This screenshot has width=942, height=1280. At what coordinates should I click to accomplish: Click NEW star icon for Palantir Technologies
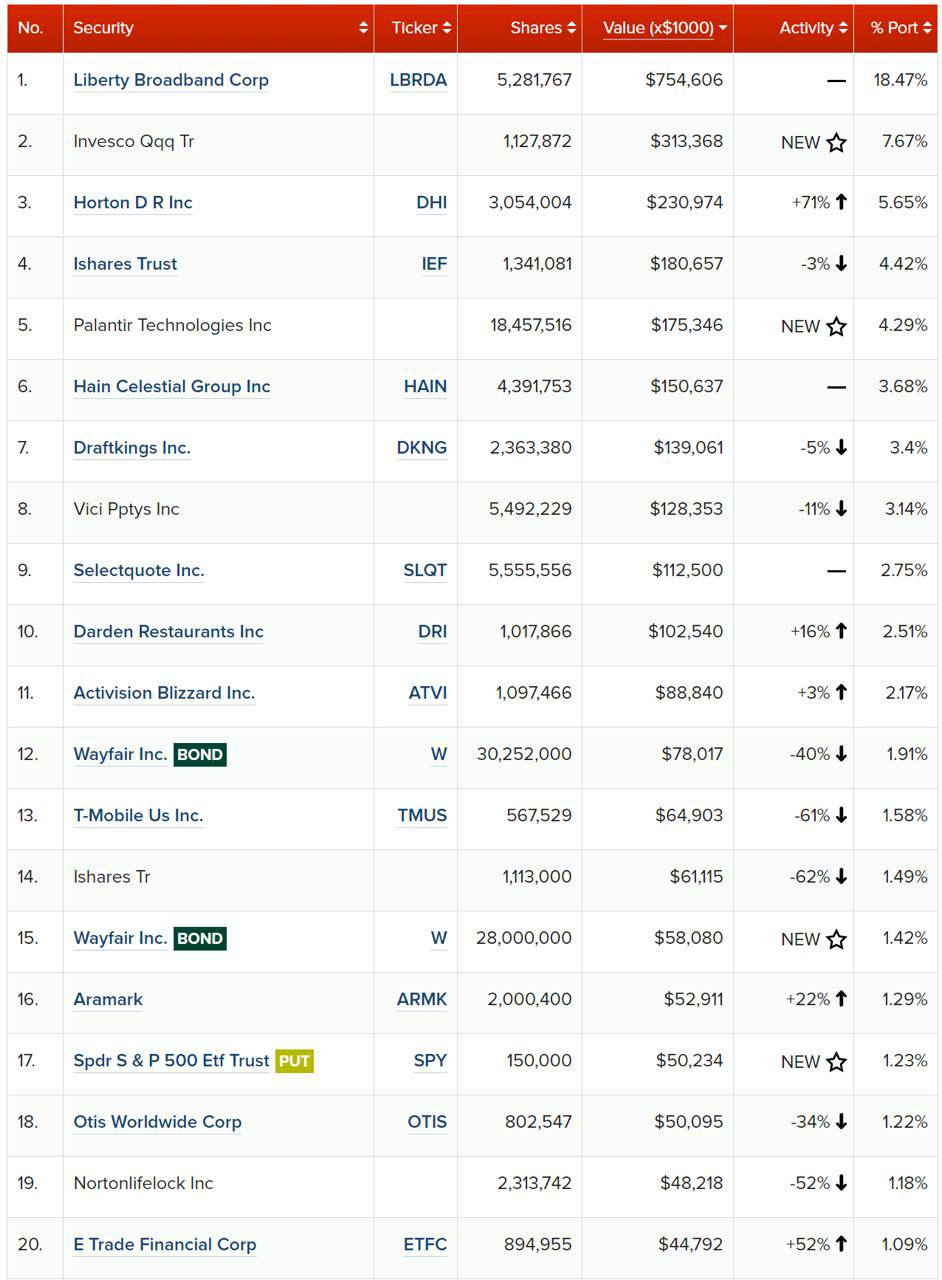837,326
